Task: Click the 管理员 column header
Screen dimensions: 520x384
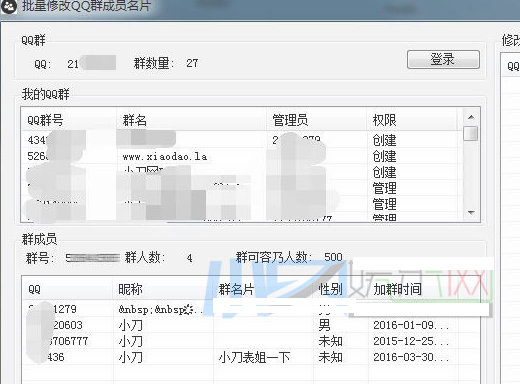Action: pyautogui.click(x=317, y=120)
